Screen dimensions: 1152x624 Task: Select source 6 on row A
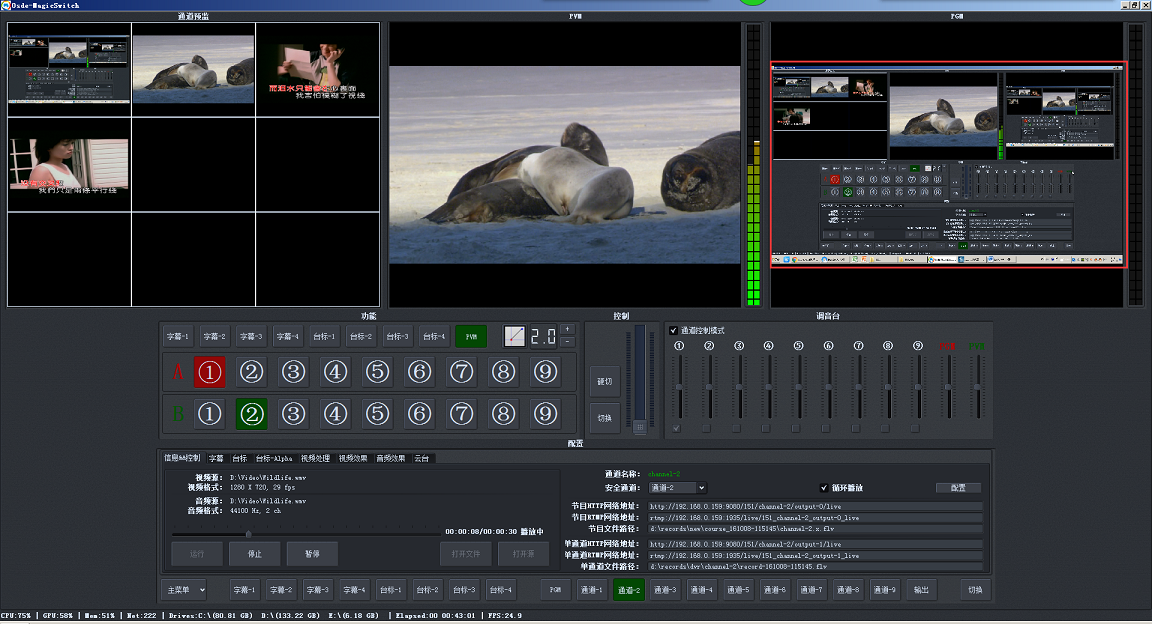click(x=420, y=372)
